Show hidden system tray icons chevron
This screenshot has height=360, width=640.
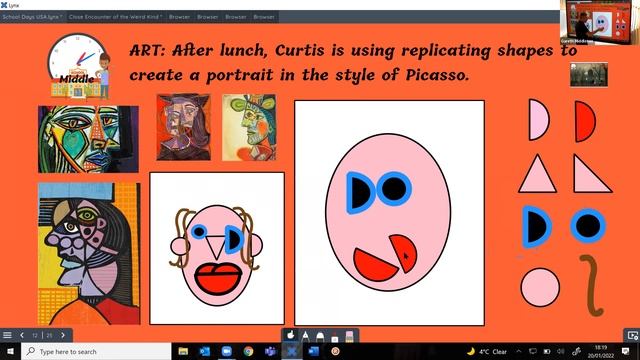coord(518,351)
